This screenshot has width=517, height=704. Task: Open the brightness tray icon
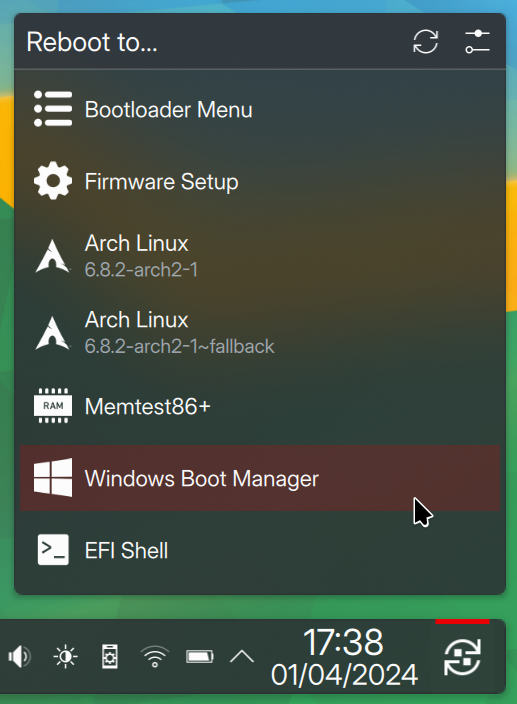(66, 657)
